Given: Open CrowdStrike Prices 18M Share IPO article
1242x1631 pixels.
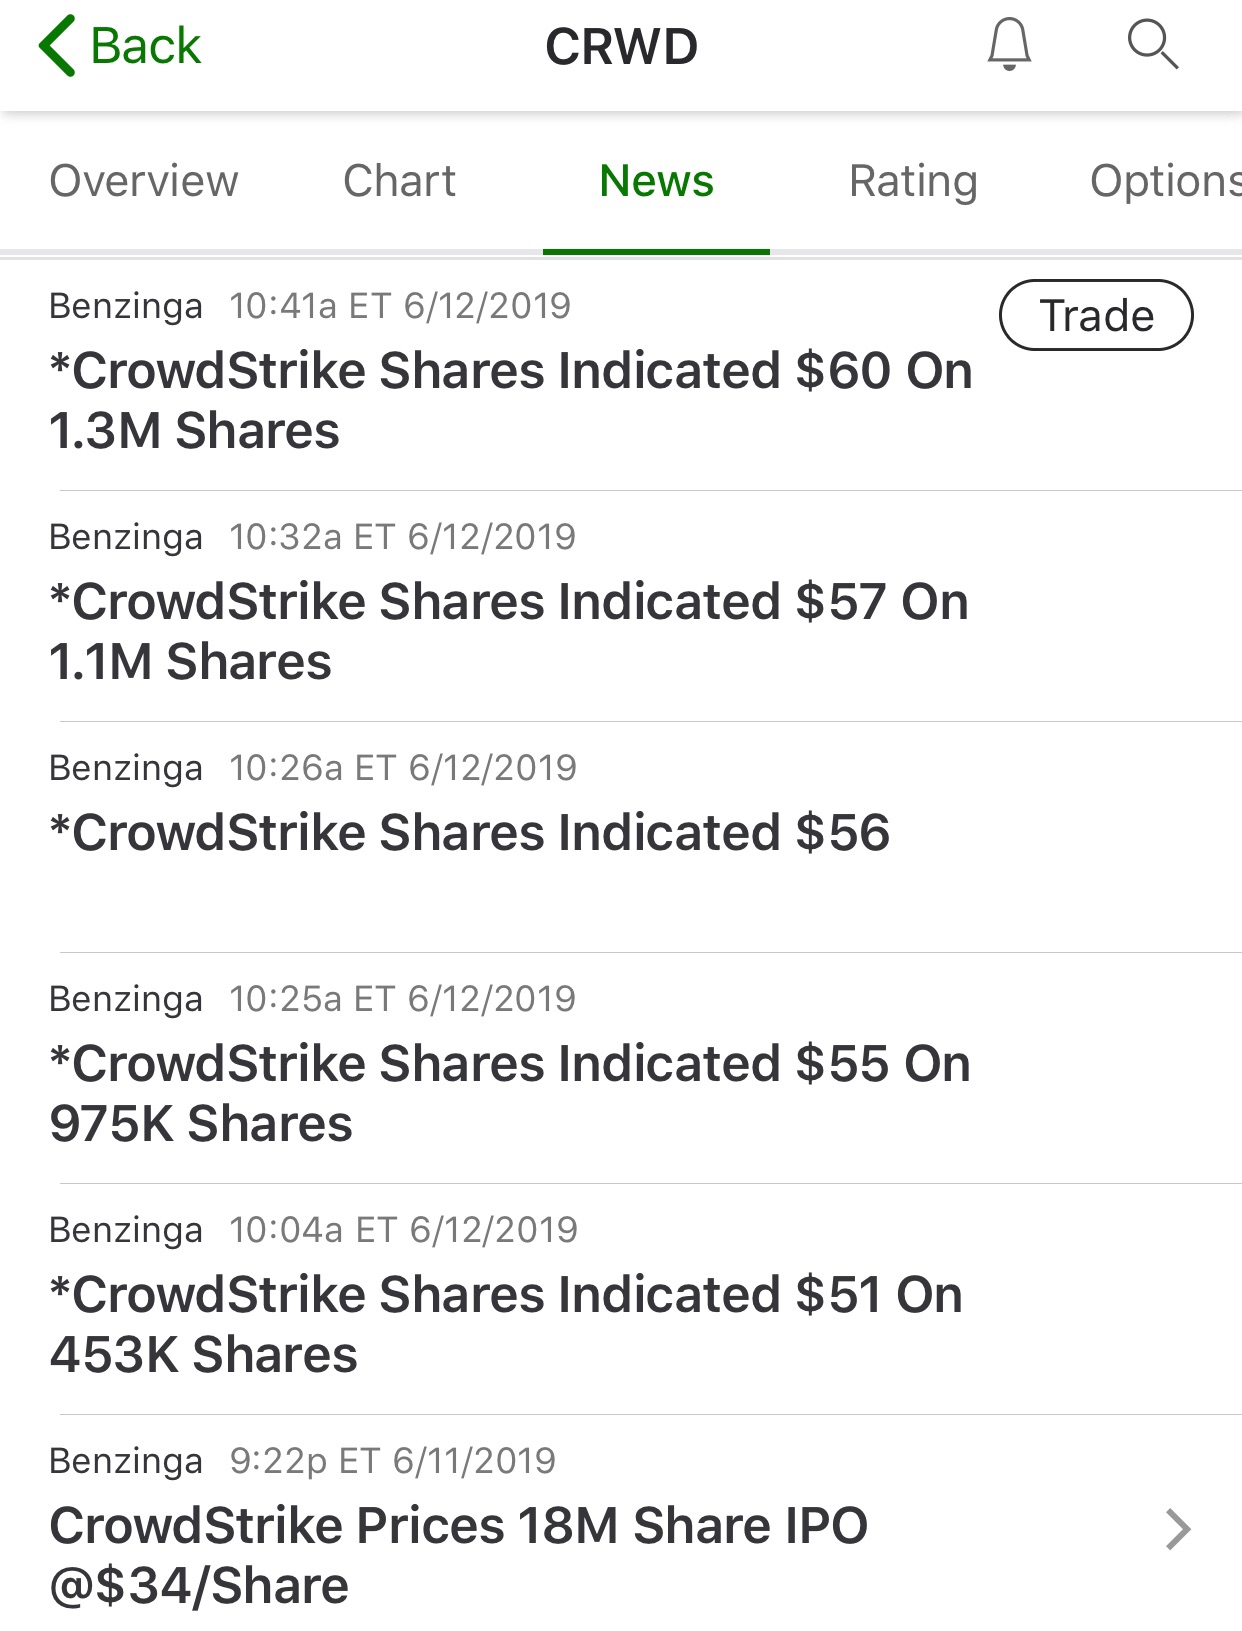Looking at the screenshot, I should point(458,1555).
